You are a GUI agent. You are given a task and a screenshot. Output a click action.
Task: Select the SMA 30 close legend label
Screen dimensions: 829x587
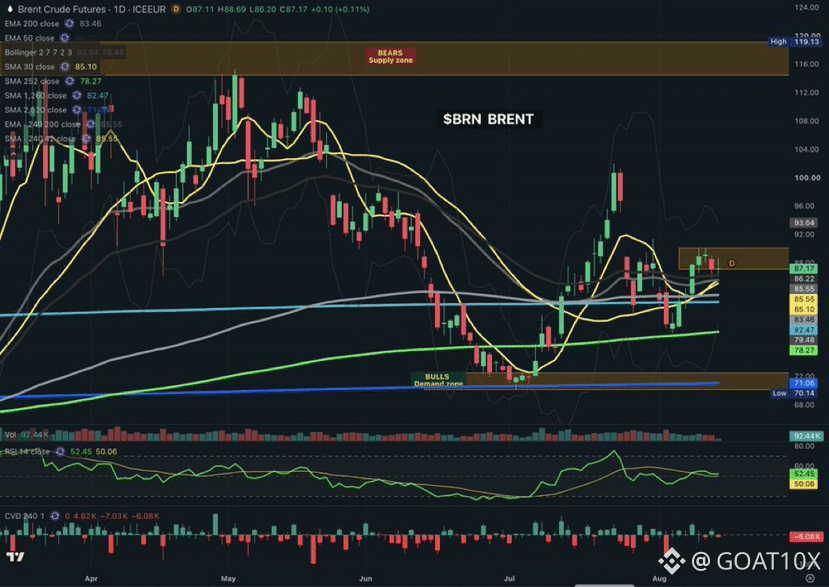coord(30,67)
